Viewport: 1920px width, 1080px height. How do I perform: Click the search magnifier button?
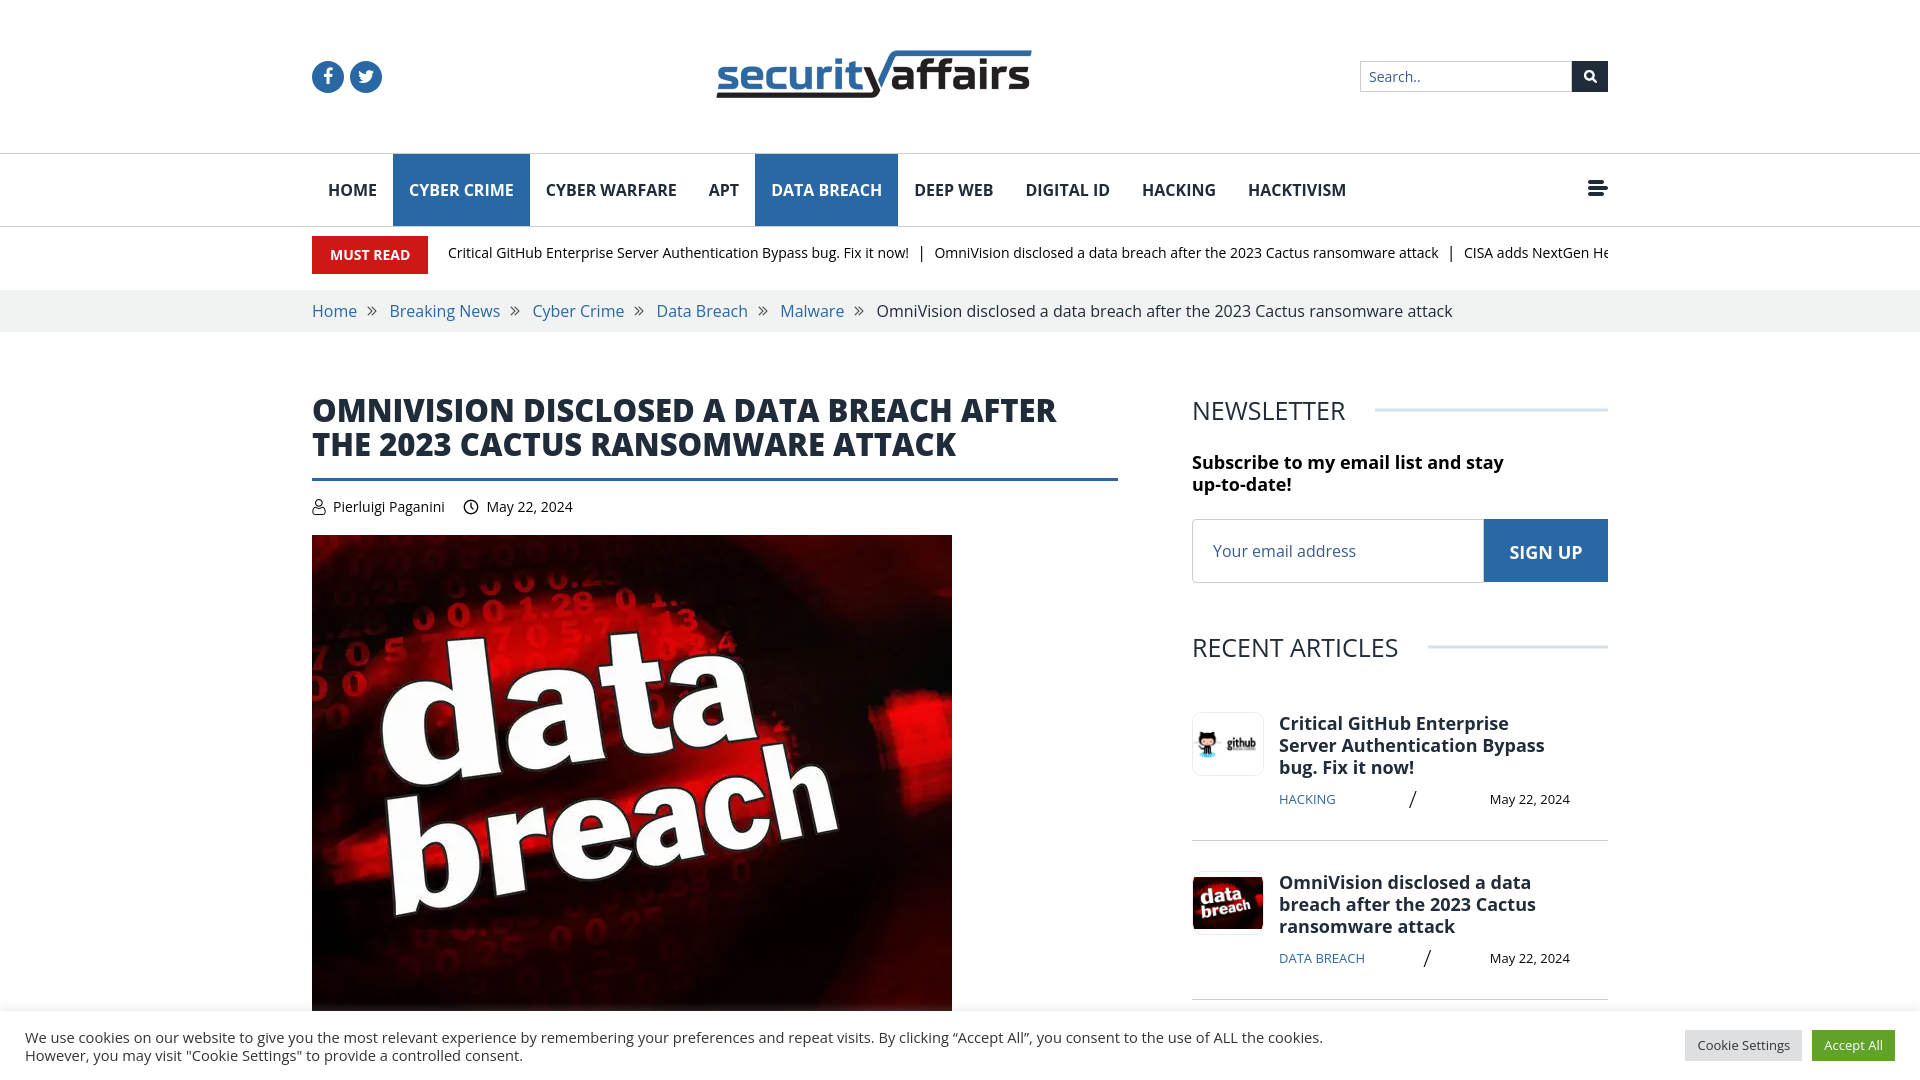1589,76
